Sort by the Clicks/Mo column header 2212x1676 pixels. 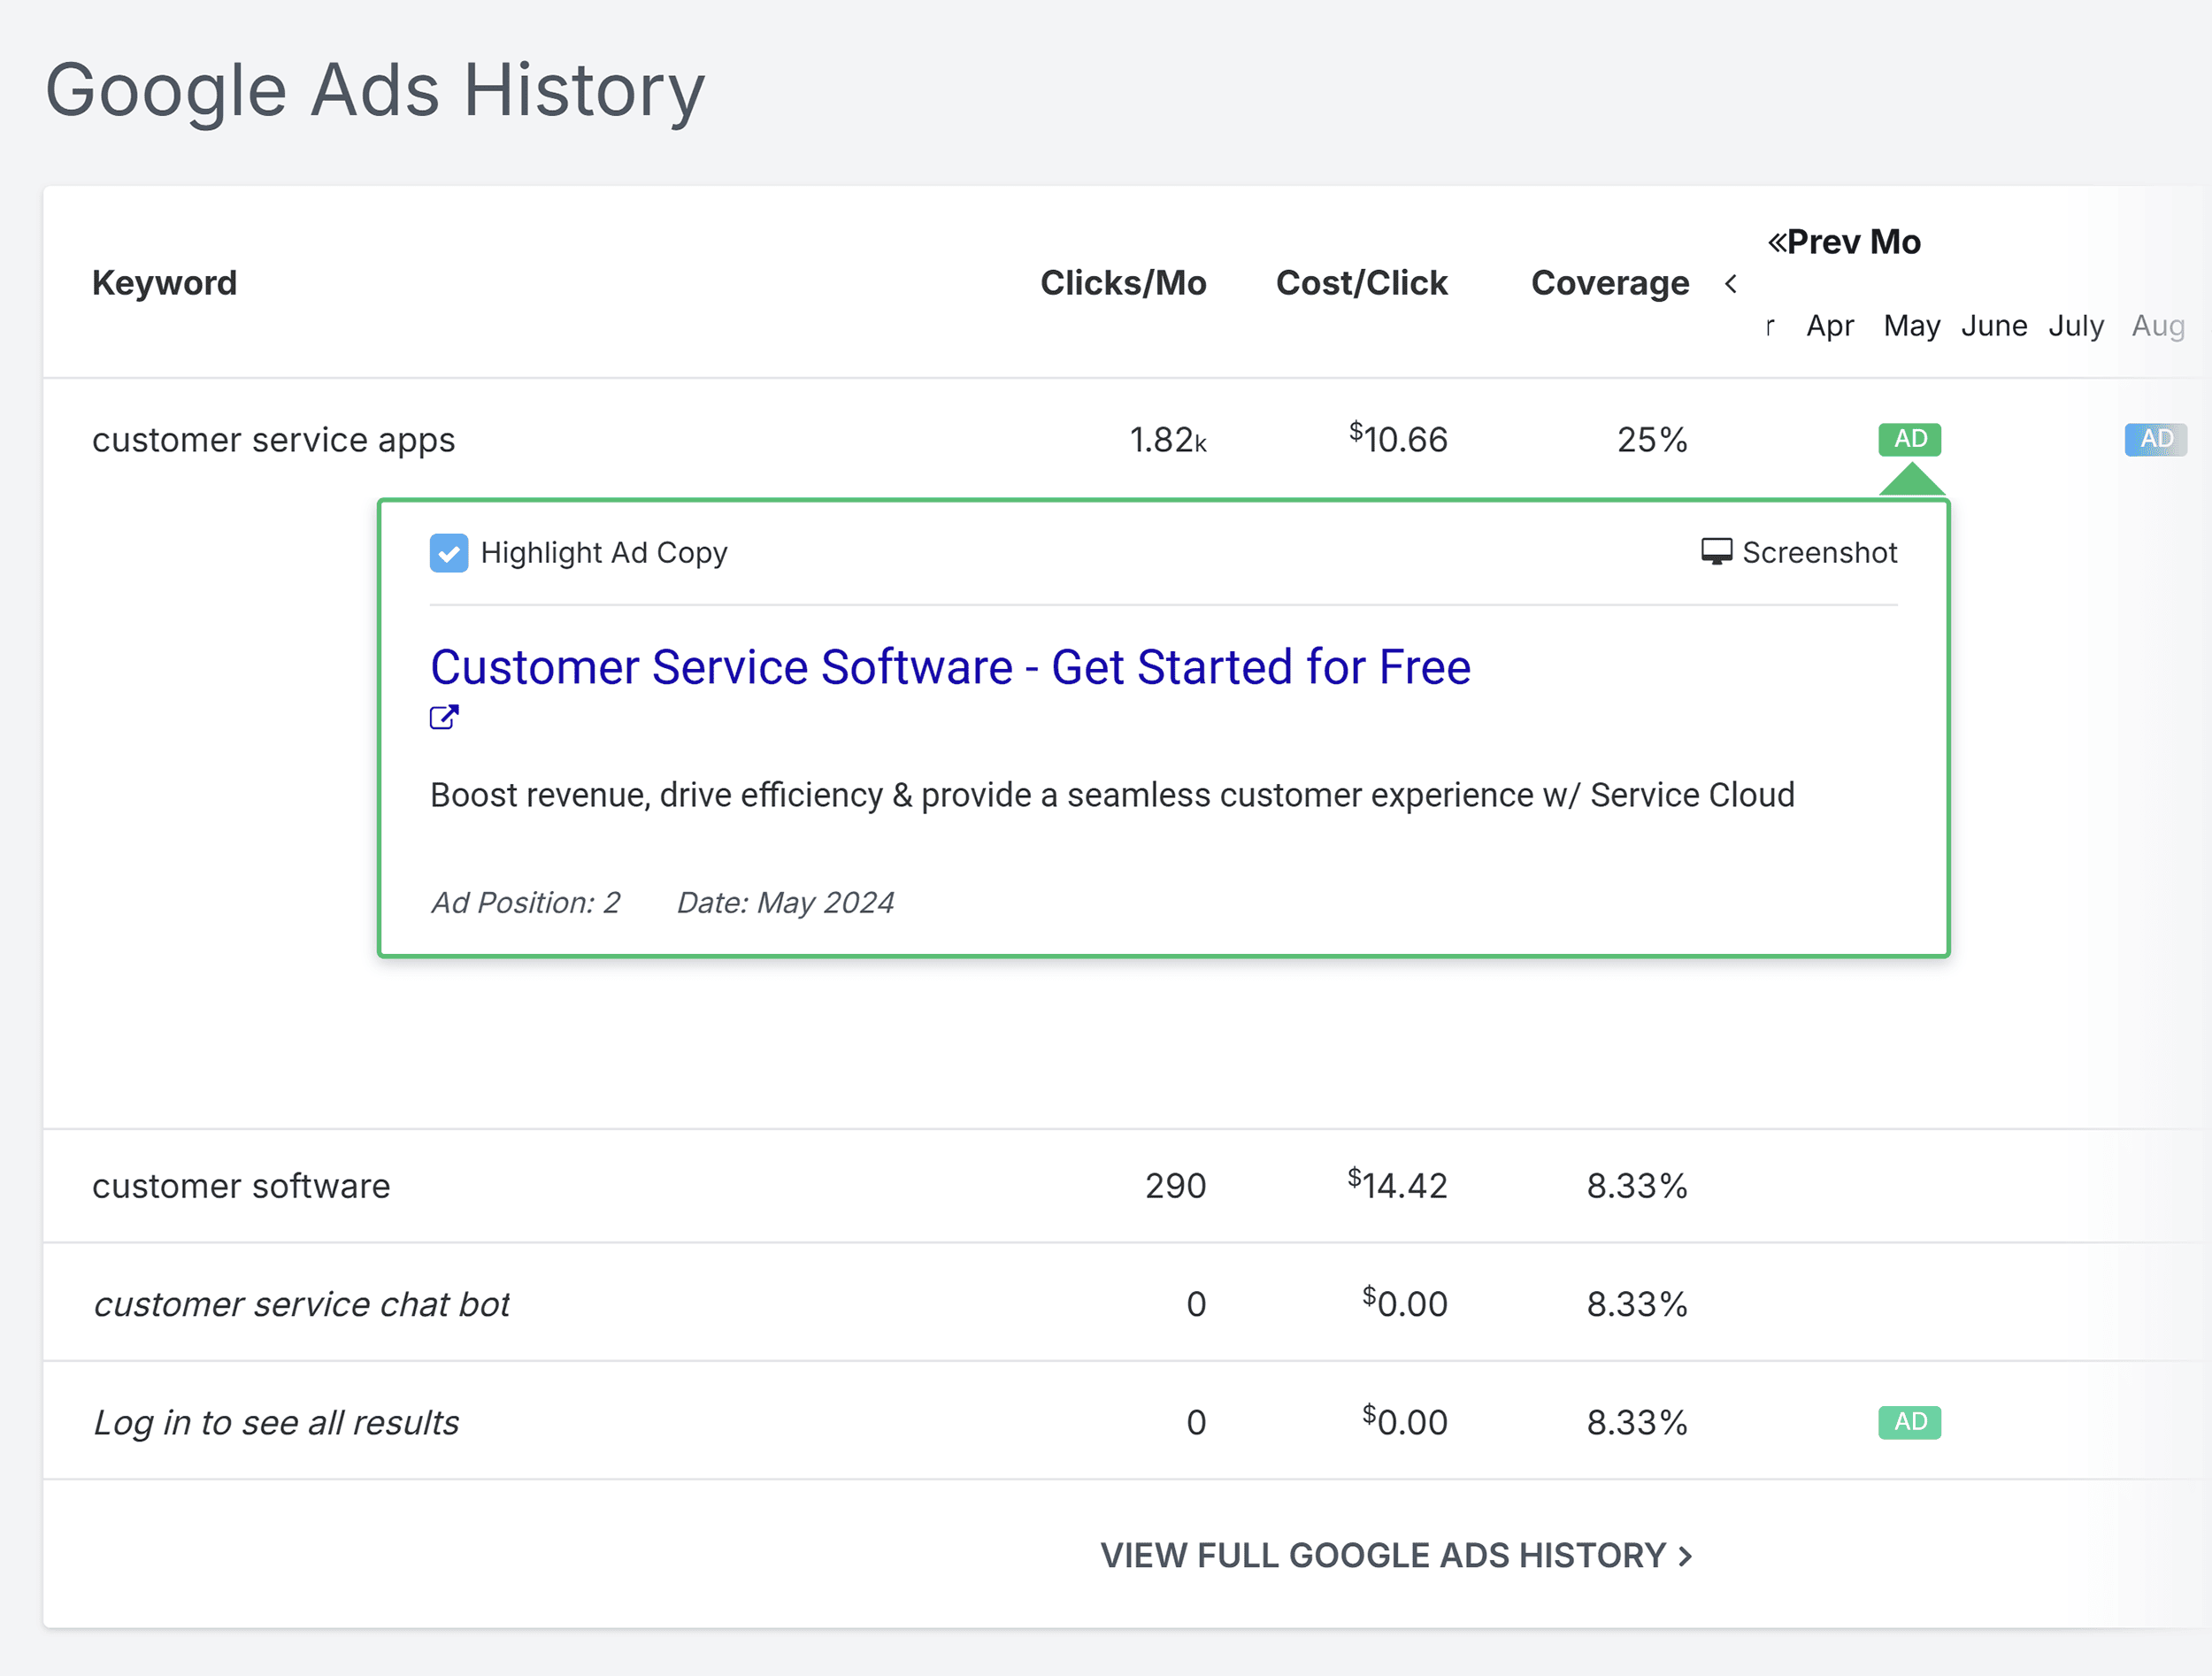point(1124,283)
